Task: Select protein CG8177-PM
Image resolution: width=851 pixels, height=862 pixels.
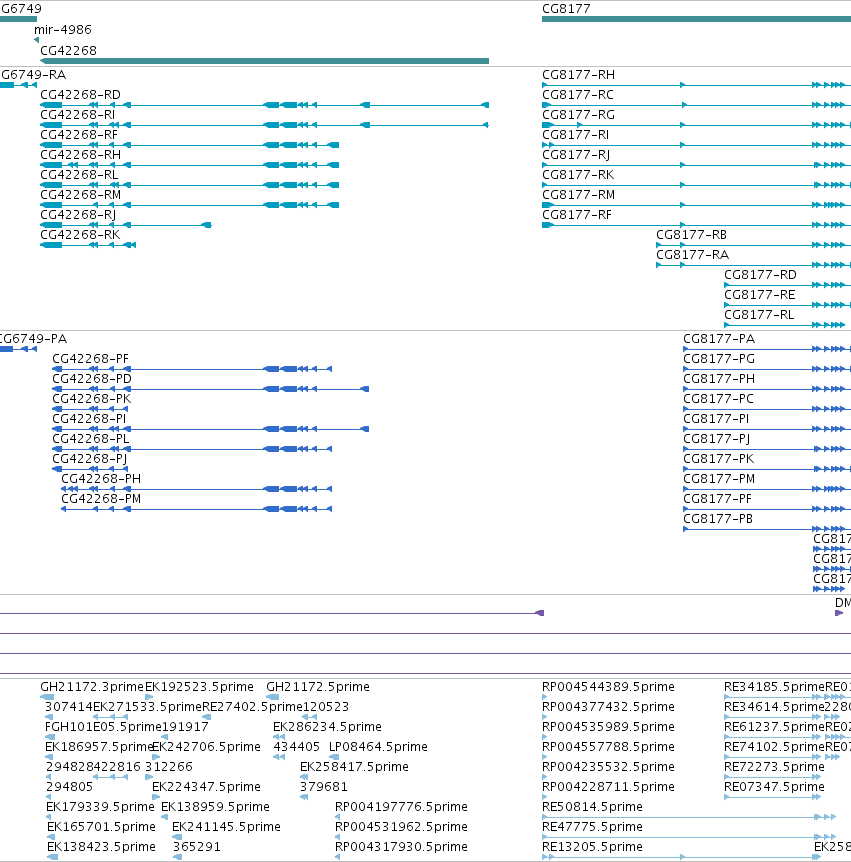Action: [719, 479]
